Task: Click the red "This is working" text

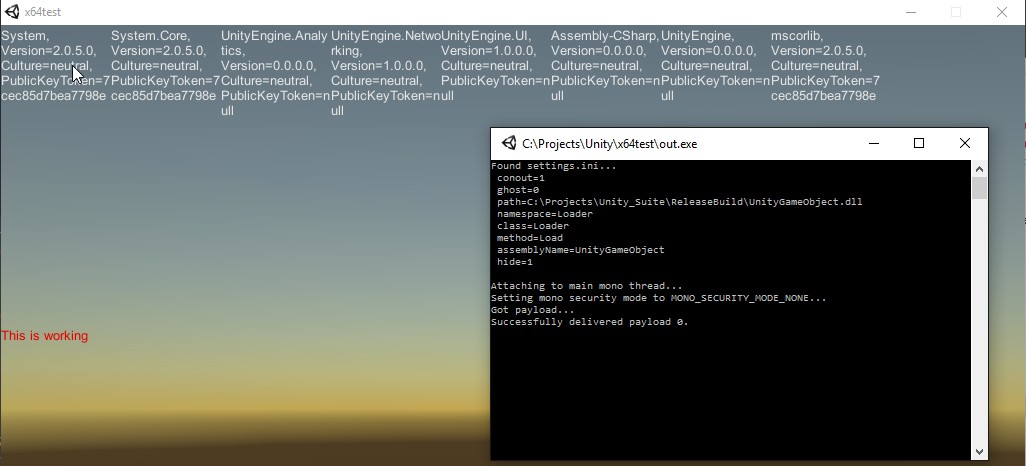Action: point(45,336)
